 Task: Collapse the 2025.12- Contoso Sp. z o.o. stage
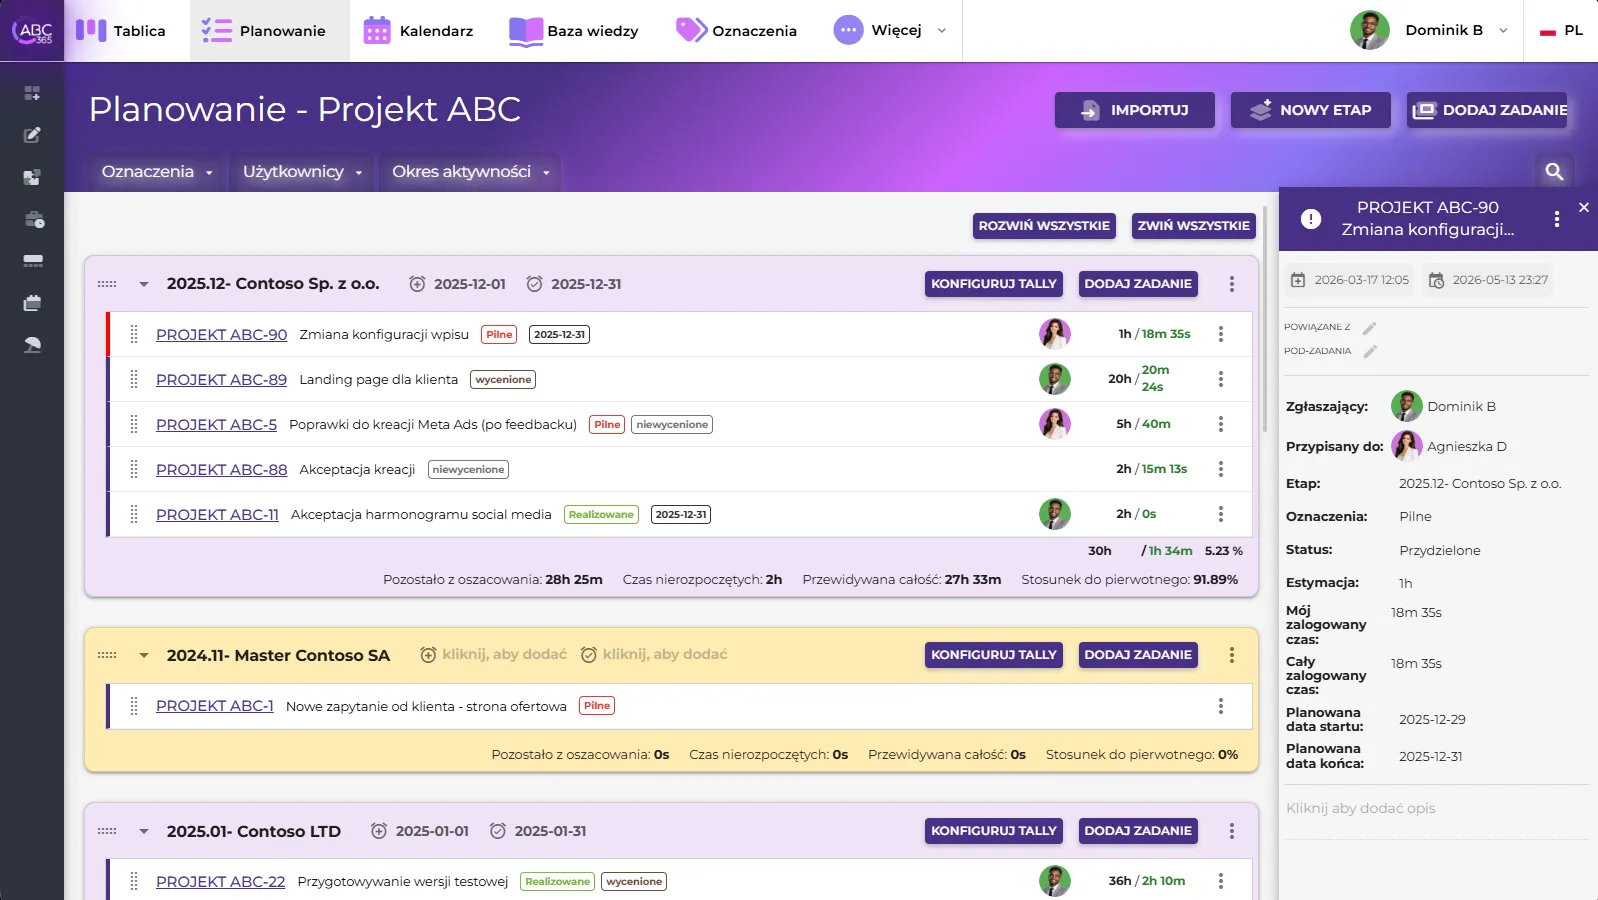coord(144,284)
